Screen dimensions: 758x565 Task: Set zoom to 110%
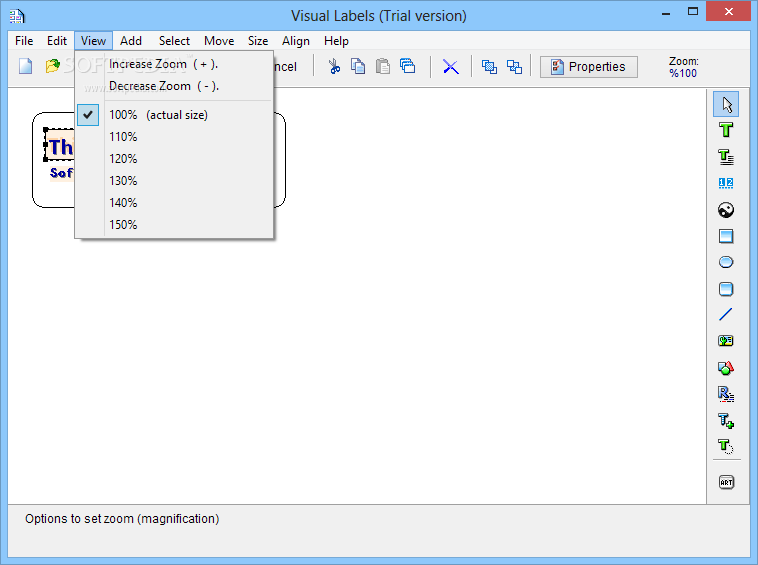click(x=174, y=137)
